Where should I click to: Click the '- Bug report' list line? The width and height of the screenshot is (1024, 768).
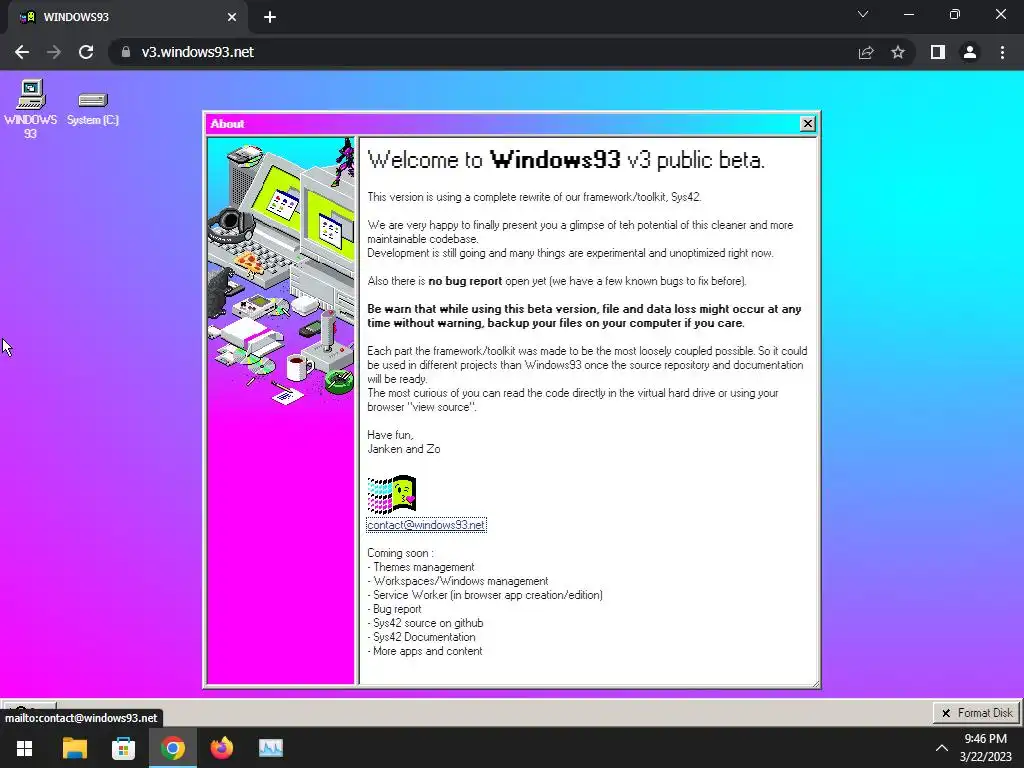coord(394,609)
